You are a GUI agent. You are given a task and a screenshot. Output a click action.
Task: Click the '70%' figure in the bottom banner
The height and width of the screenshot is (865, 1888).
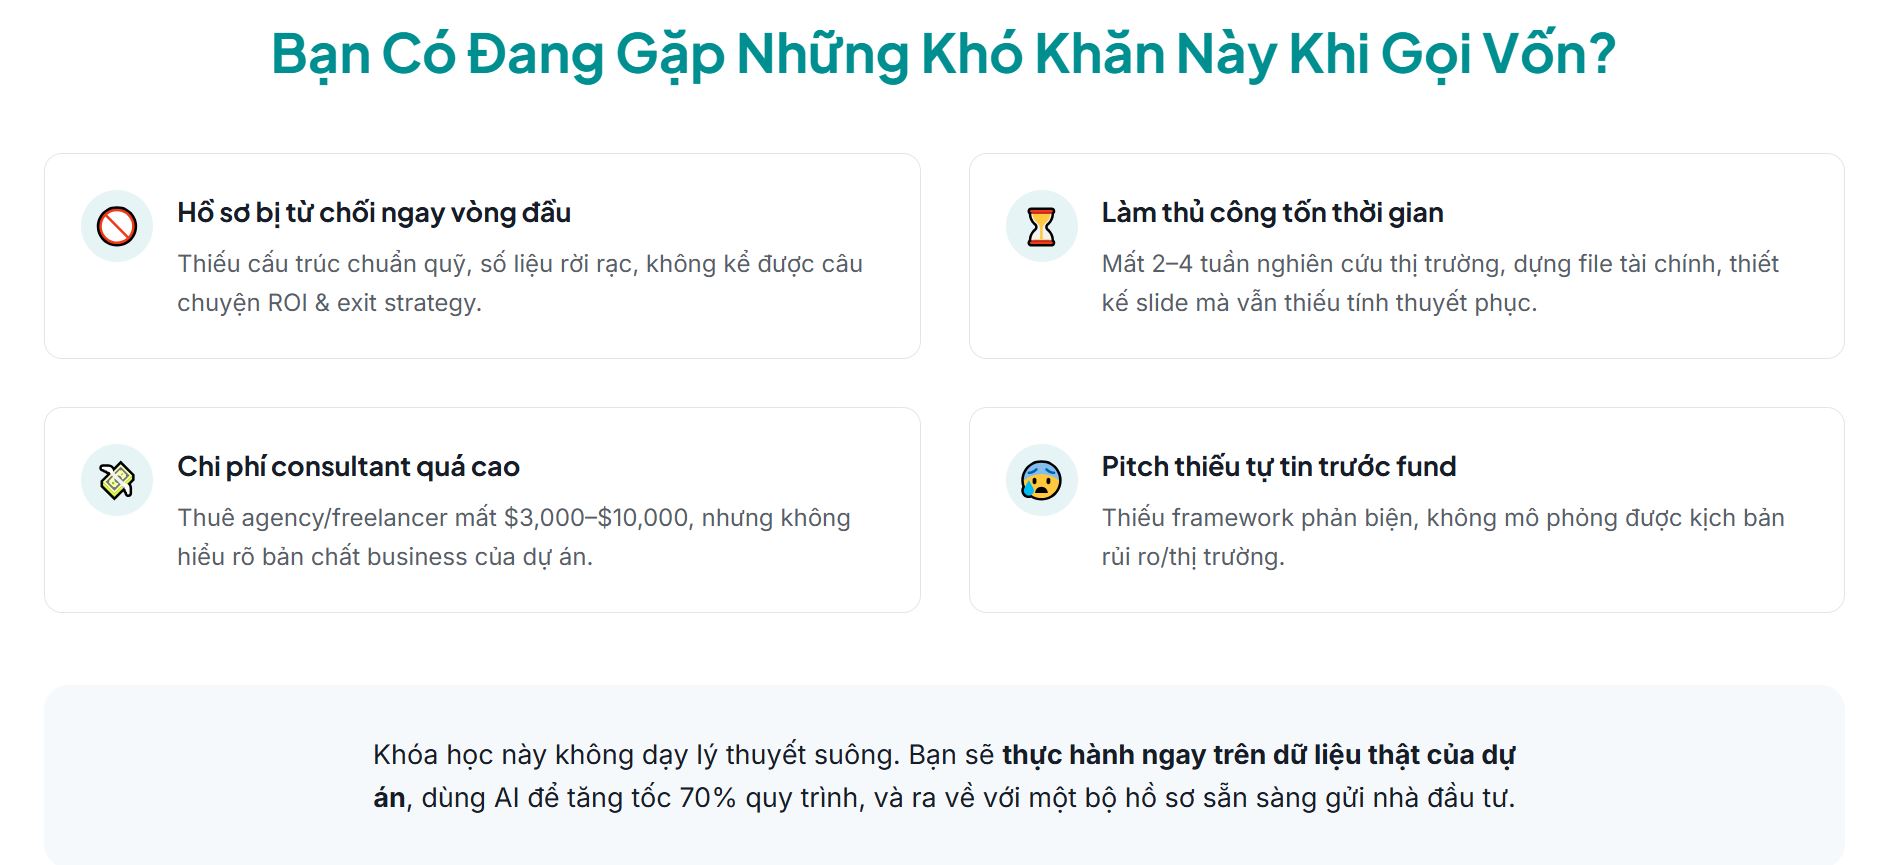point(707,798)
